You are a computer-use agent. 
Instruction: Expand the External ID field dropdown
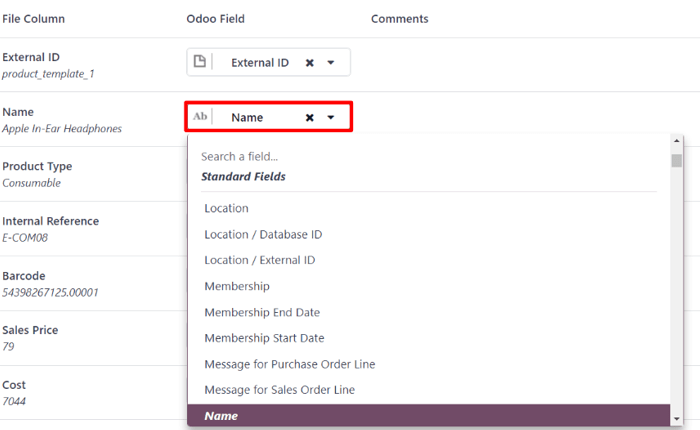[331, 63]
